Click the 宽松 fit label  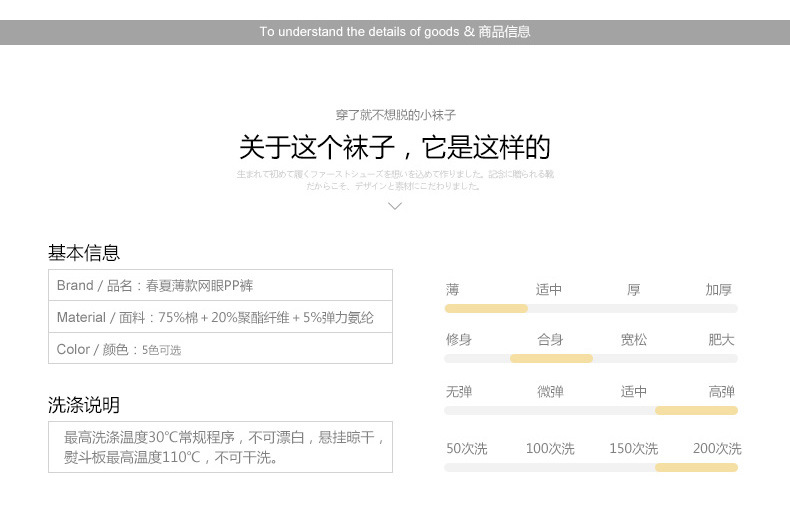pos(634,340)
